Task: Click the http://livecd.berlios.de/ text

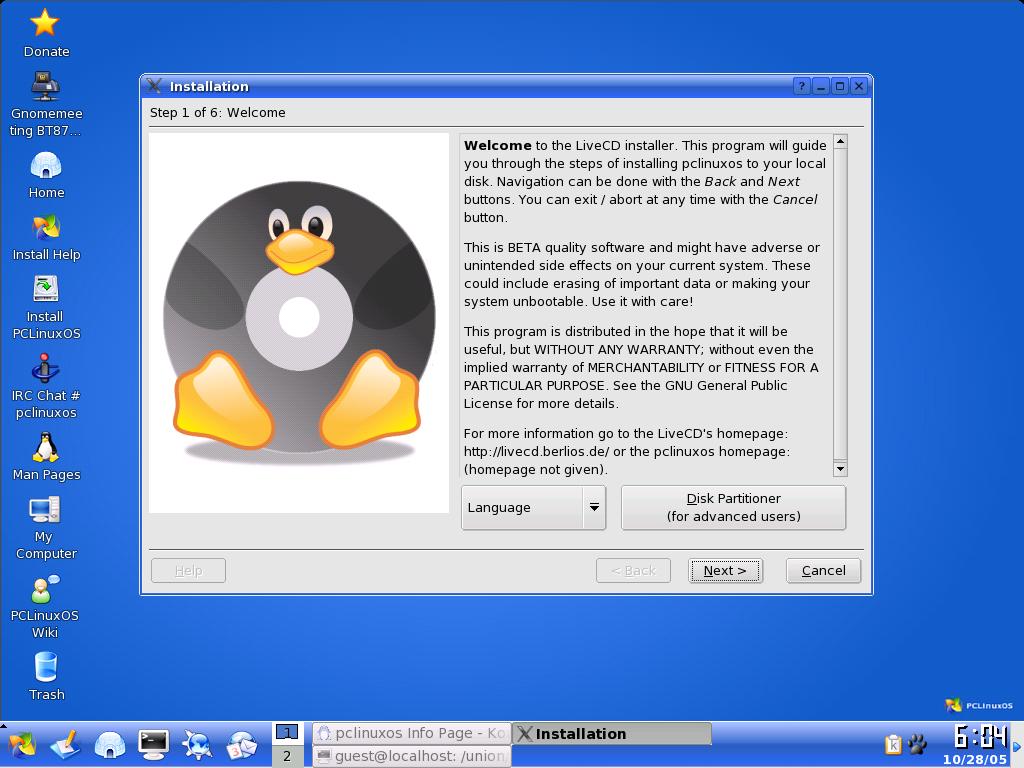Action: pos(536,451)
